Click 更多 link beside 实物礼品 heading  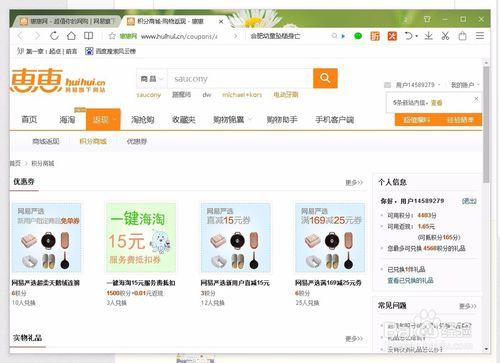(x=354, y=339)
